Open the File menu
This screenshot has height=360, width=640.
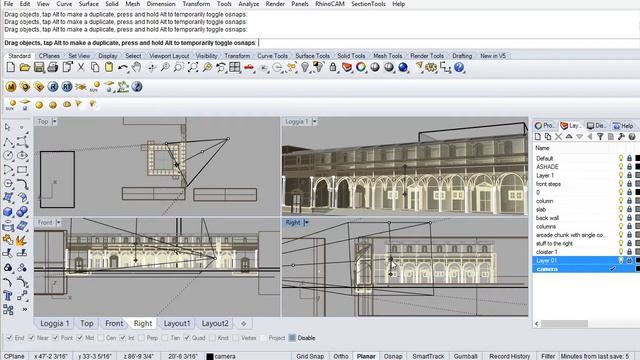[x=9, y=4]
